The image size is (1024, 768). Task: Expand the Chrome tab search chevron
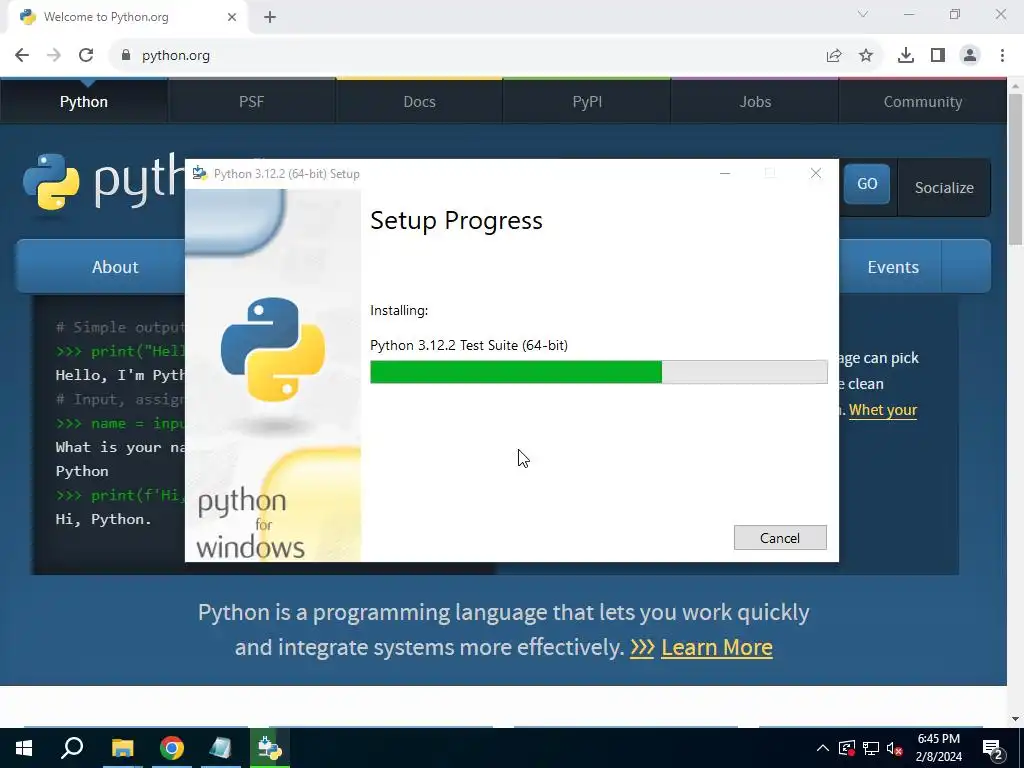(x=863, y=14)
